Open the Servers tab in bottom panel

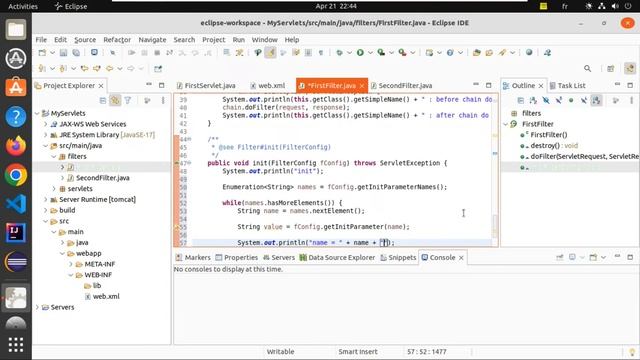(279, 258)
